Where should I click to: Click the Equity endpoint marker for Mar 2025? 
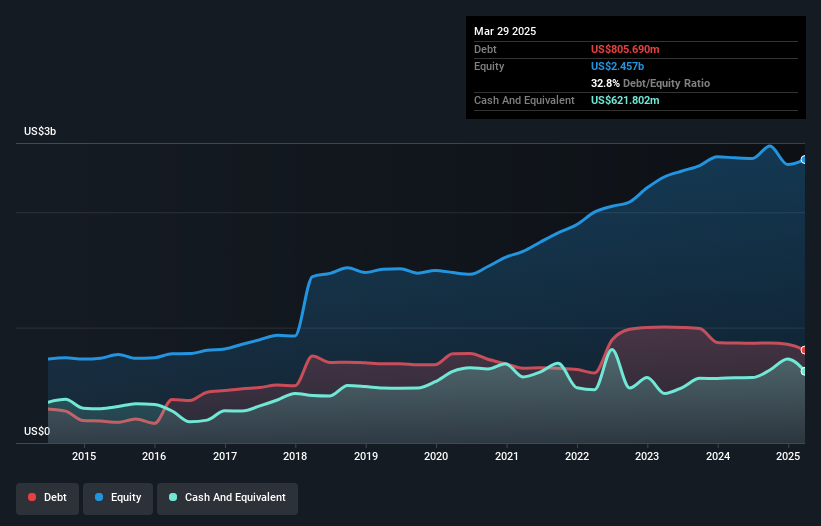[x=804, y=160]
